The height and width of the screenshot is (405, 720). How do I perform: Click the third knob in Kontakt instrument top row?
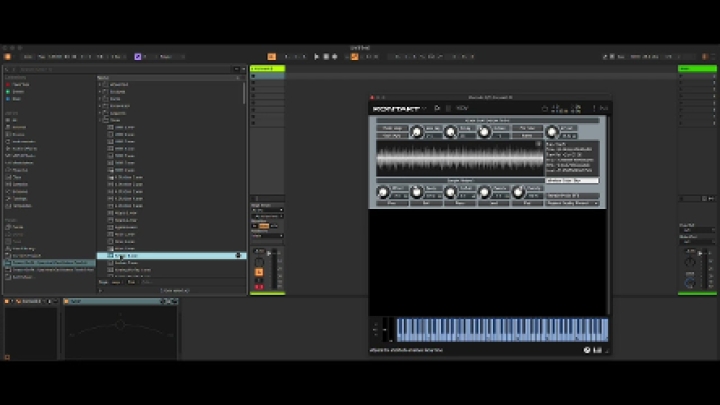click(x=484, y=132)
